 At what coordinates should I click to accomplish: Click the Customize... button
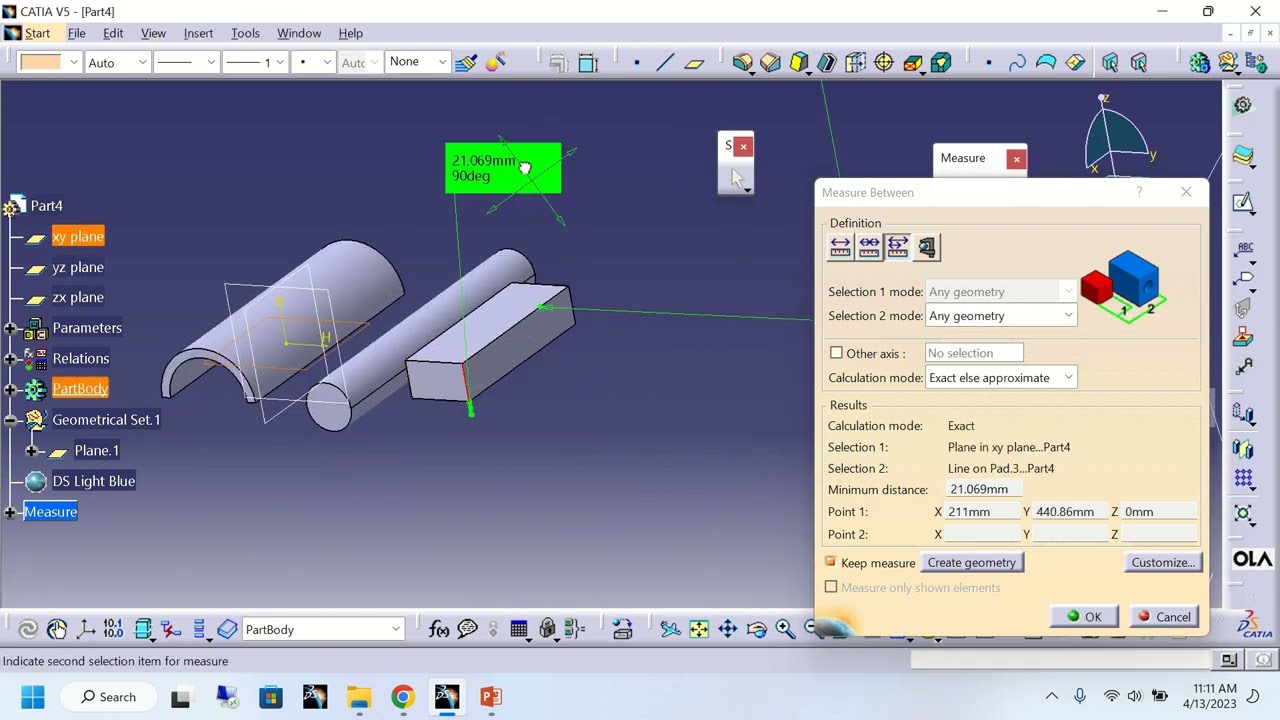(x=1163, y=563)
